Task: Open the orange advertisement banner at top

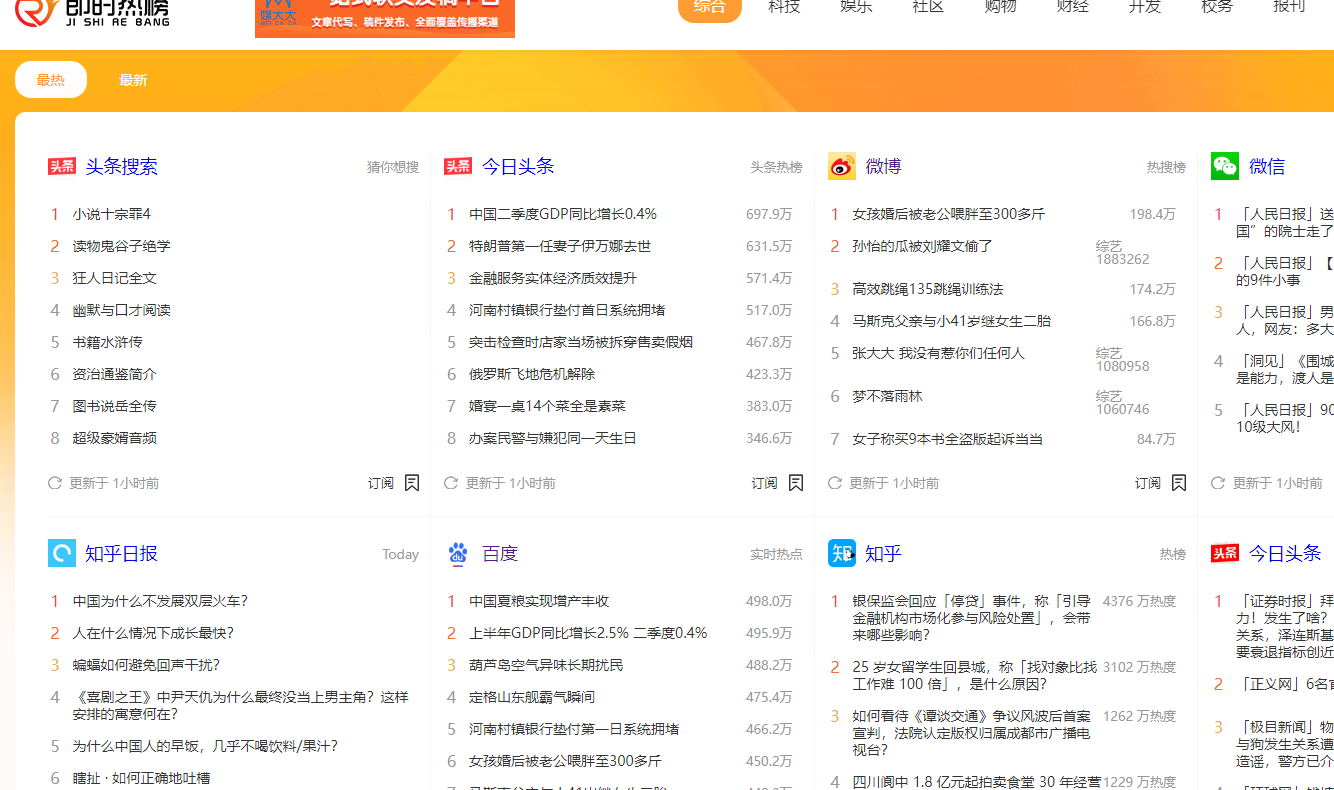Action: (385, 18)
